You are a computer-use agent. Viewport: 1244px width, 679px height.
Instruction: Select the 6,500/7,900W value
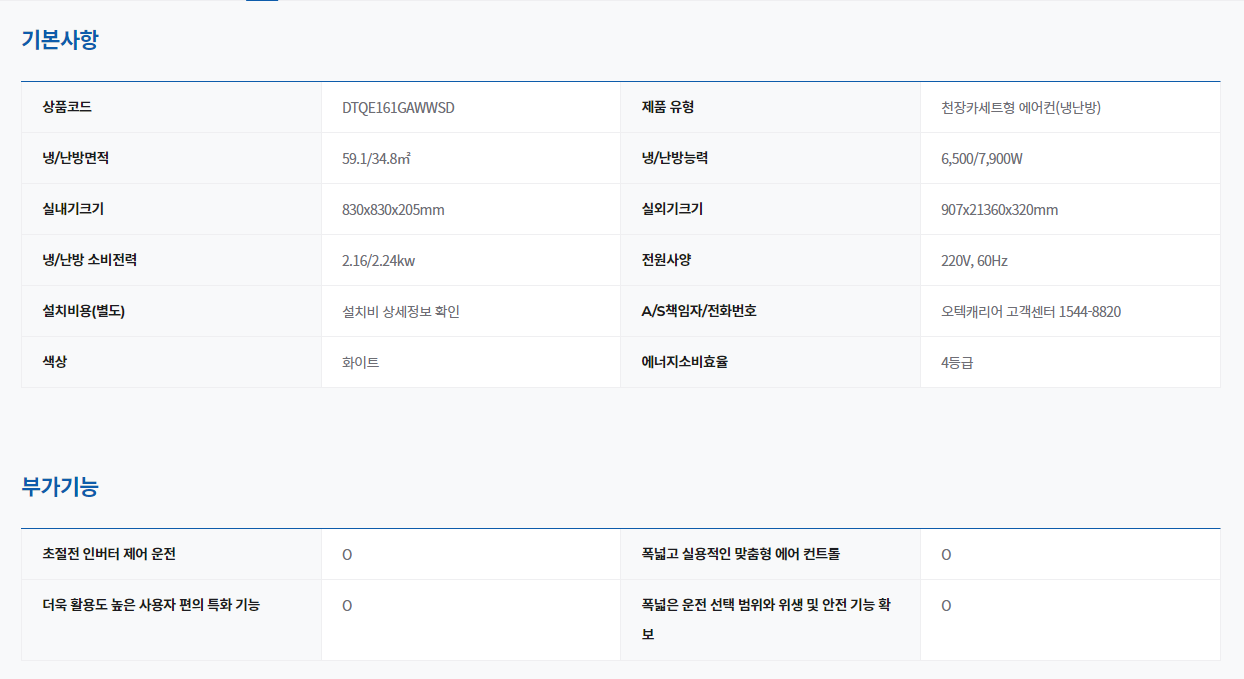pos(982,159)
